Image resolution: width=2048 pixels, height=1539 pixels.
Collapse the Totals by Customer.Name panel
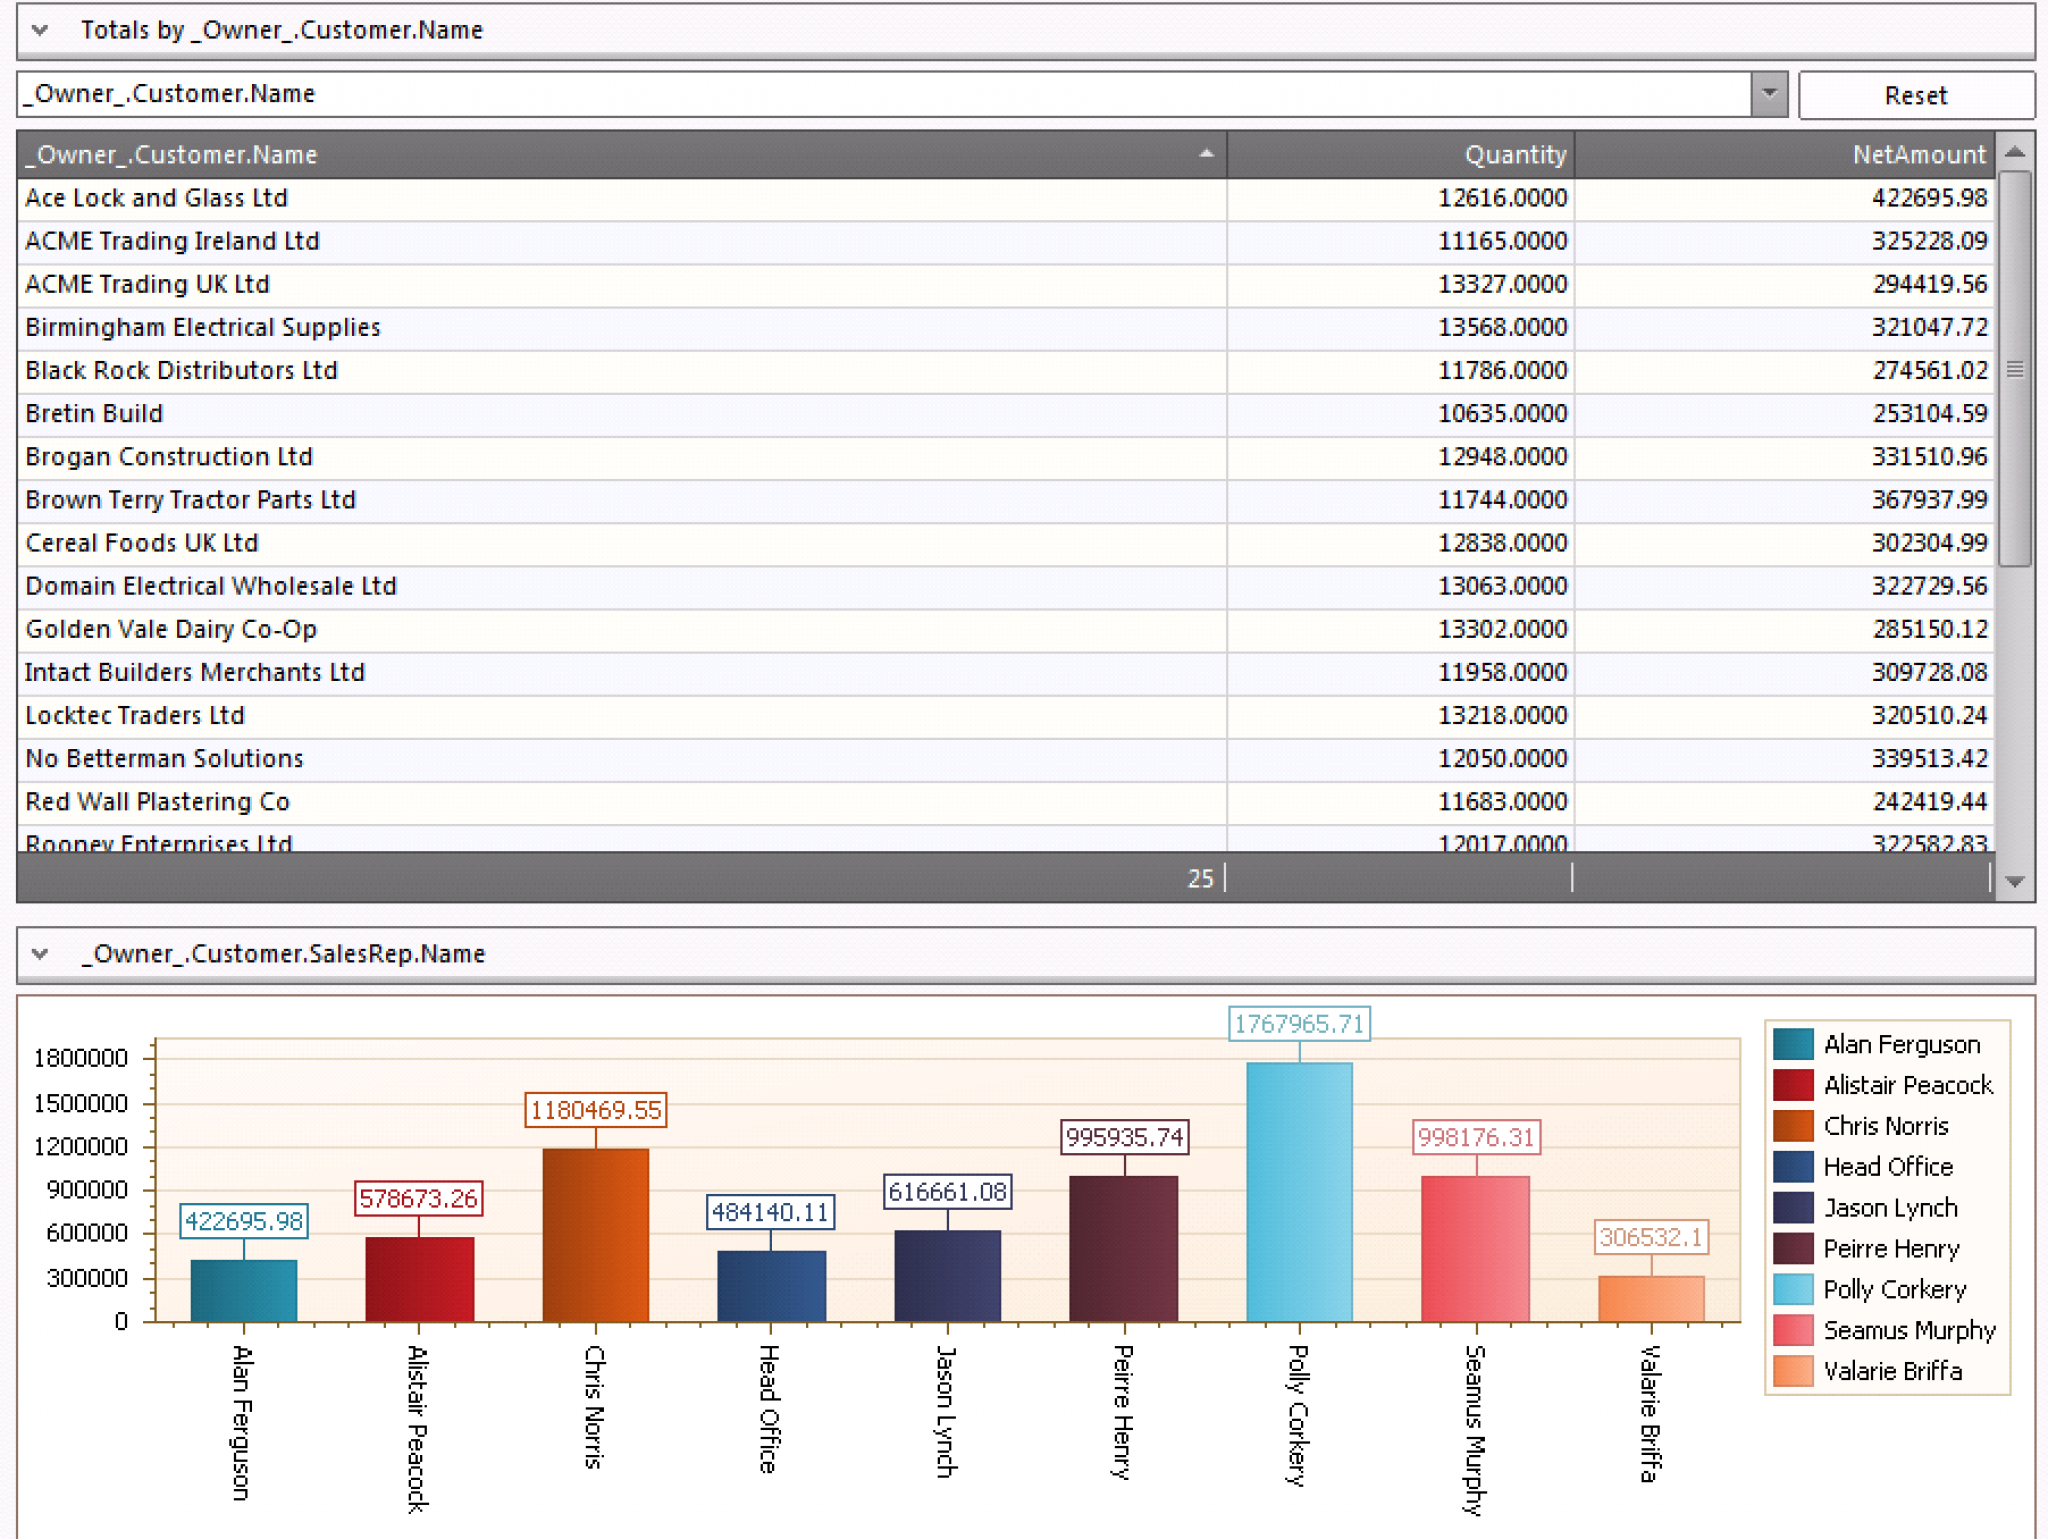[37, 29]
